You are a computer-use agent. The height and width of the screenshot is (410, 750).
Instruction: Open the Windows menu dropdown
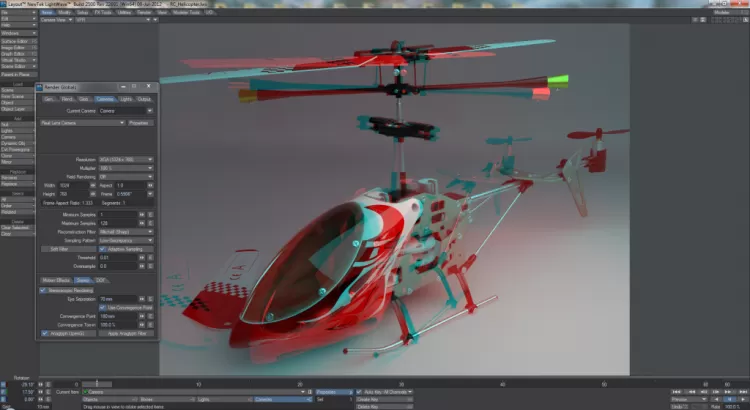pos(19,33)
